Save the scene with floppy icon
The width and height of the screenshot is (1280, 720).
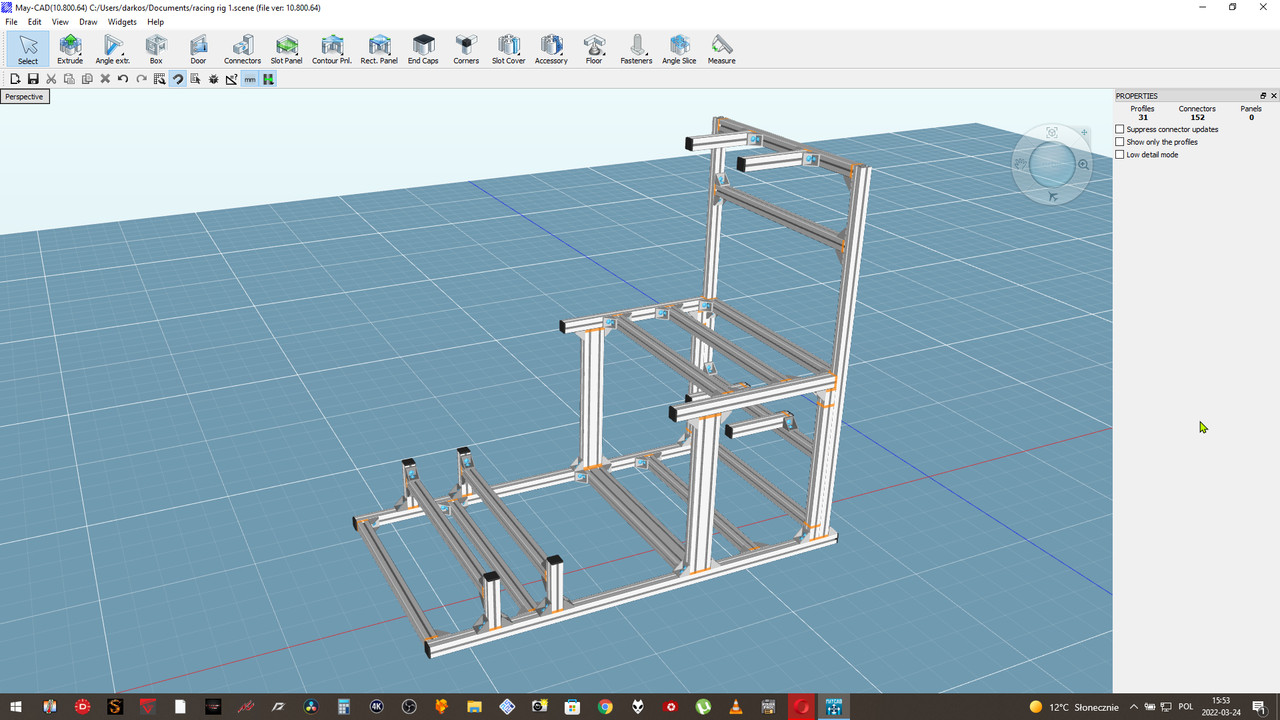(33, 79)
